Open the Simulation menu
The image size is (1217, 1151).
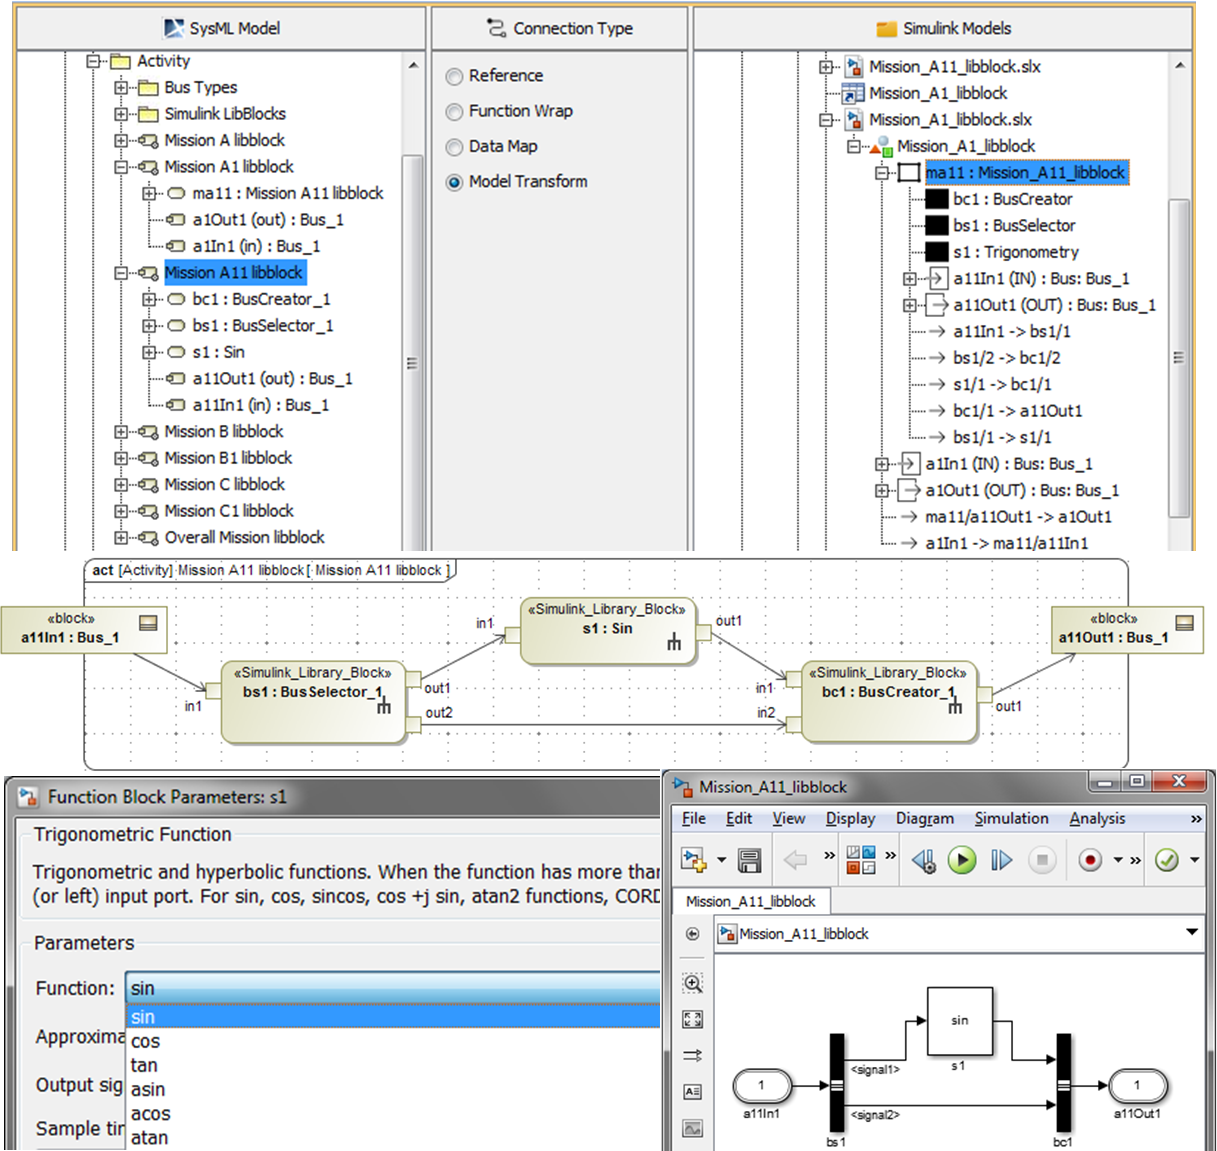pos(1010,818)
